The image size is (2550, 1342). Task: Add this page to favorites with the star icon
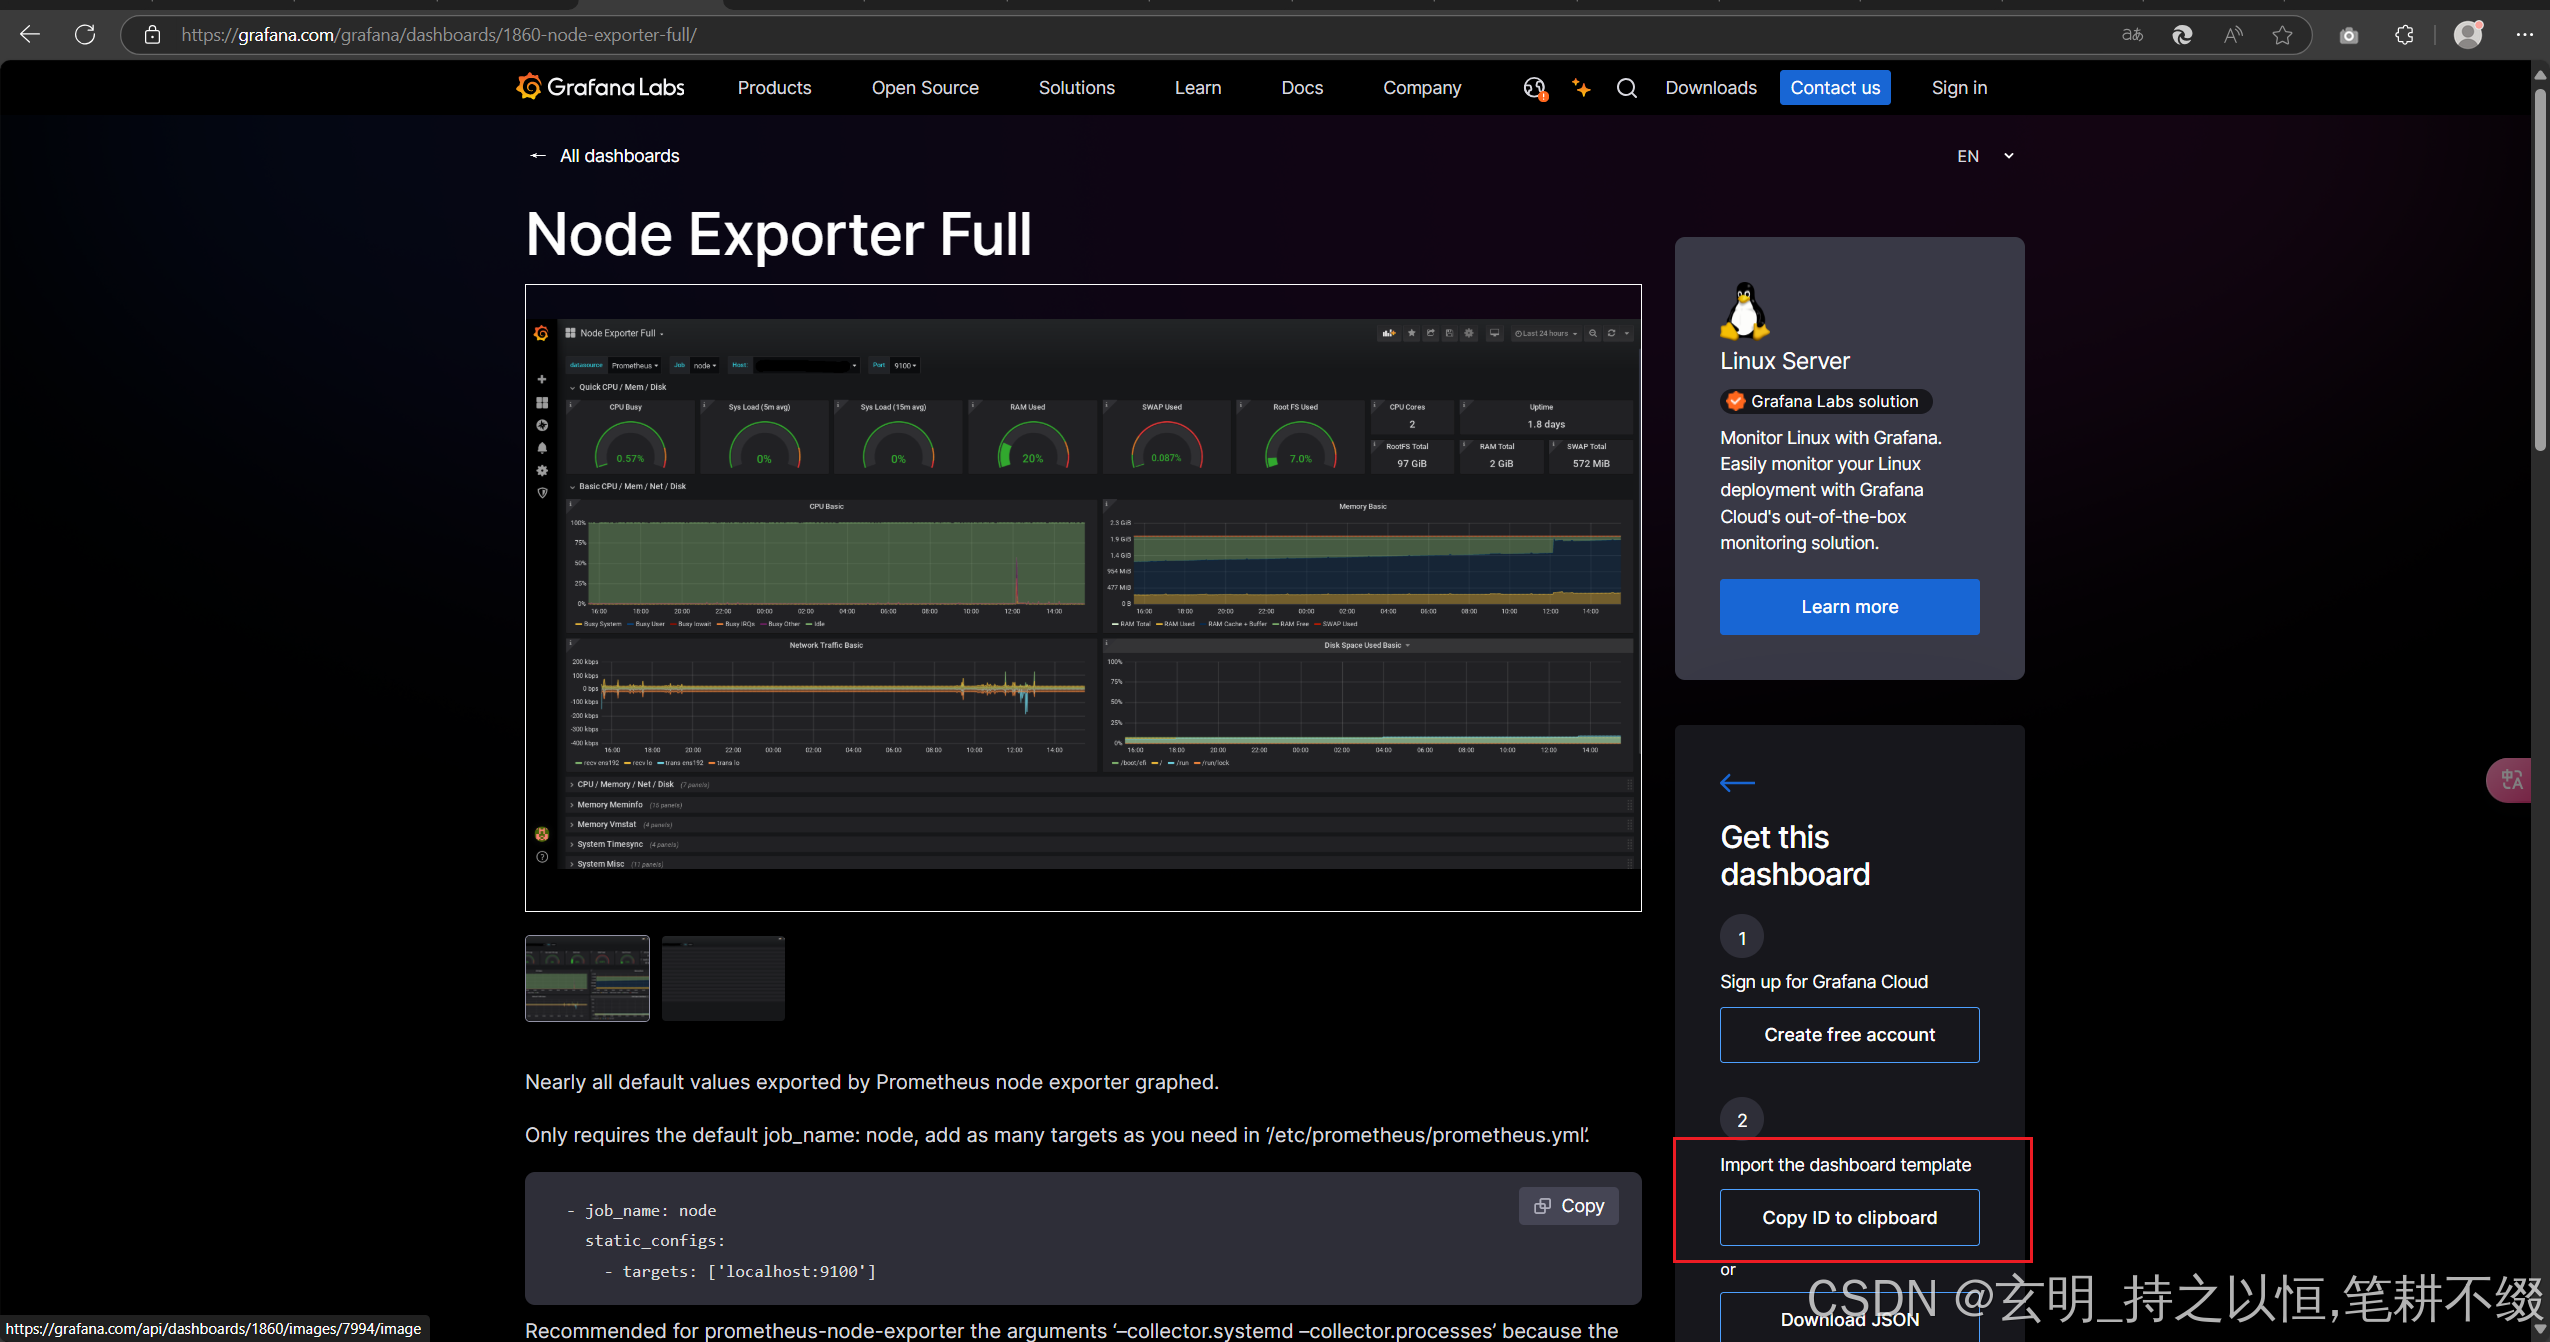pos(2283,35)
